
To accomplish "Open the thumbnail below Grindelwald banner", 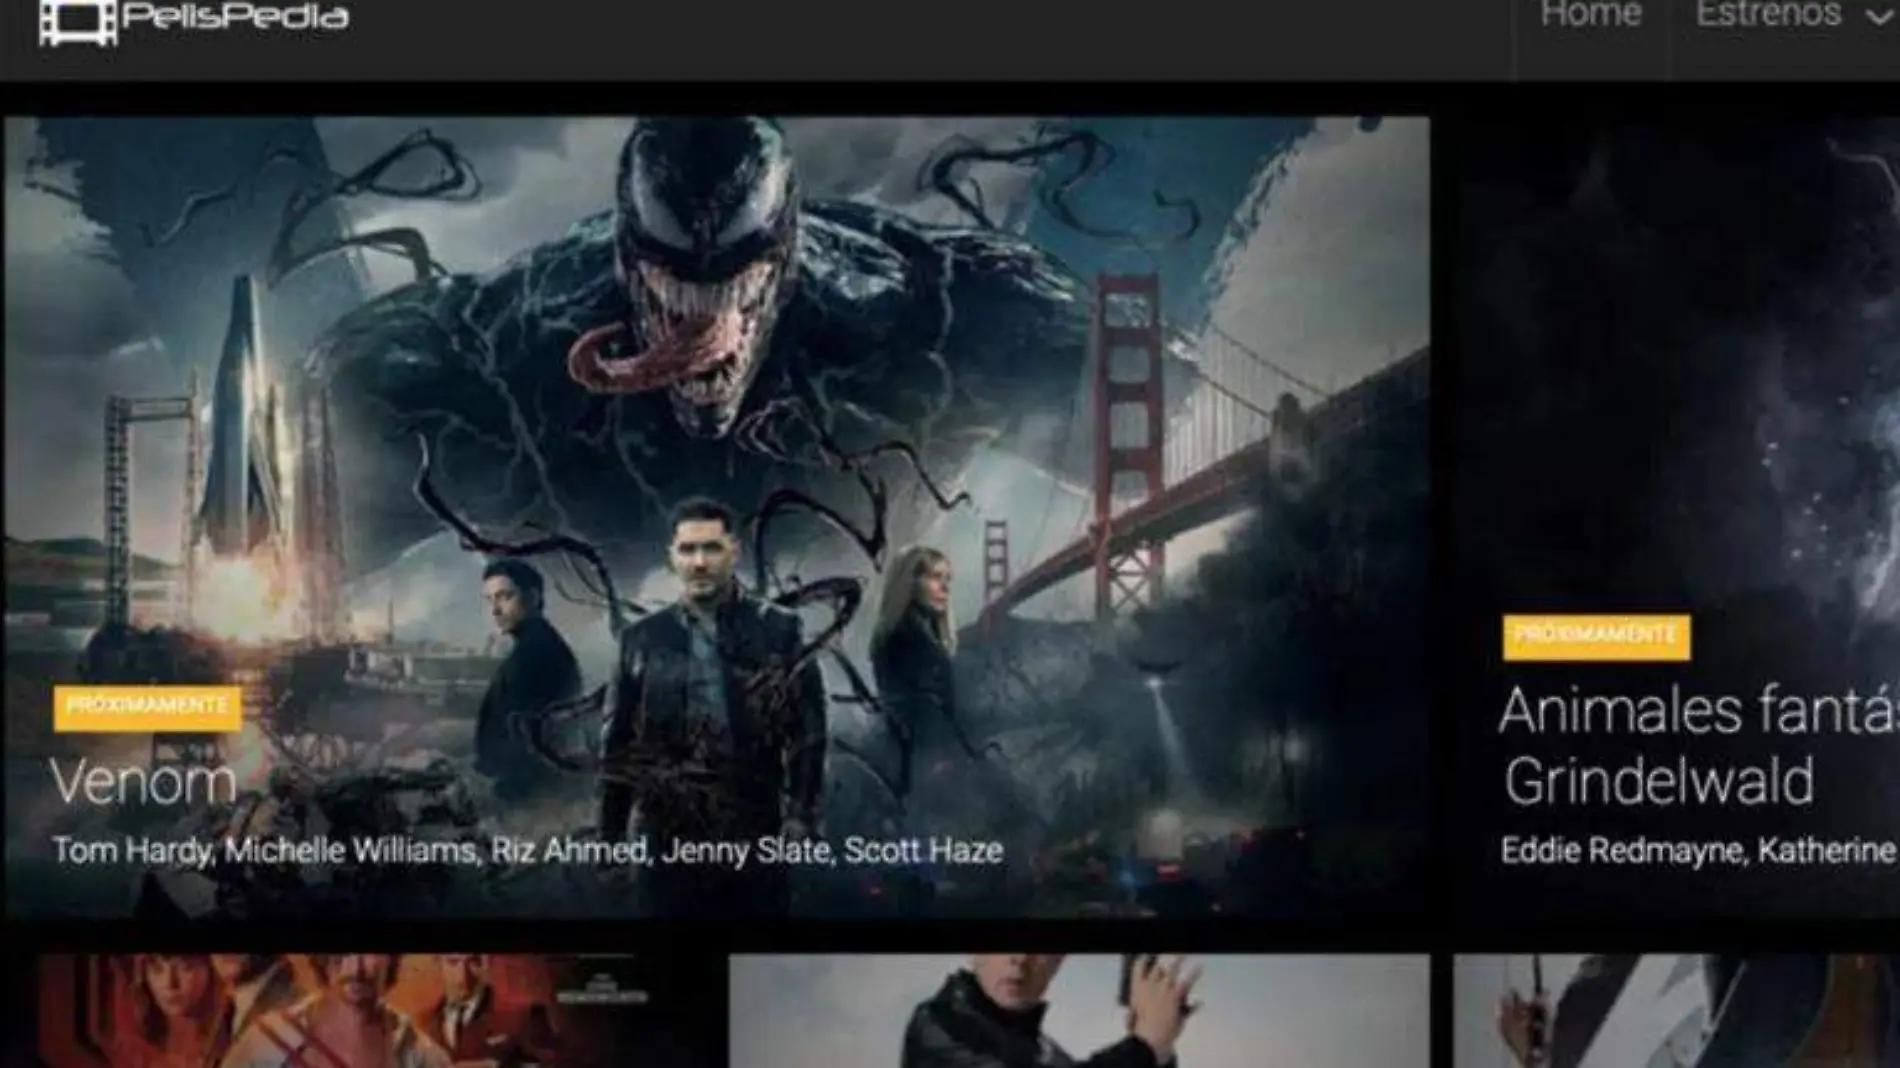I will point(1676,1011).
